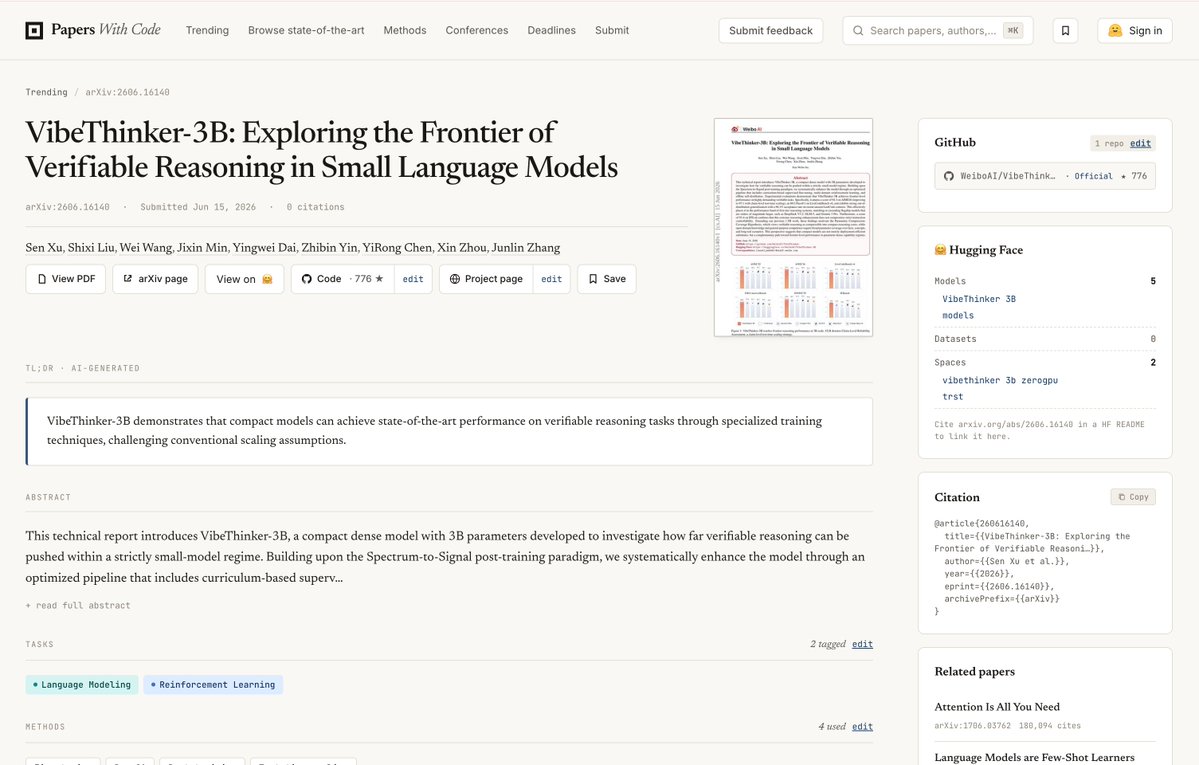Viewport: 1199px width, 765px height.
Task: Click View on Hugging Face button
Action: 245,279
